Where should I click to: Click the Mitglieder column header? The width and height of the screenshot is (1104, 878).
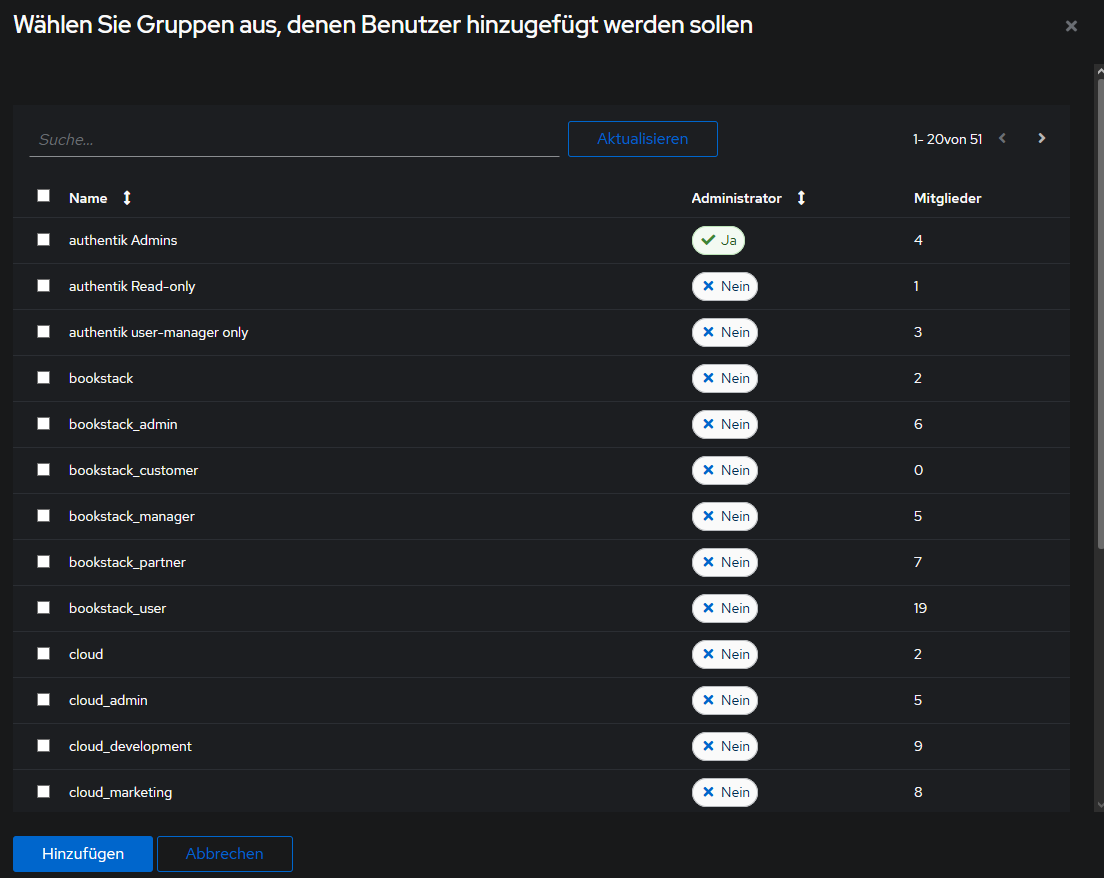pyautogui.click(x=947, y=198)
